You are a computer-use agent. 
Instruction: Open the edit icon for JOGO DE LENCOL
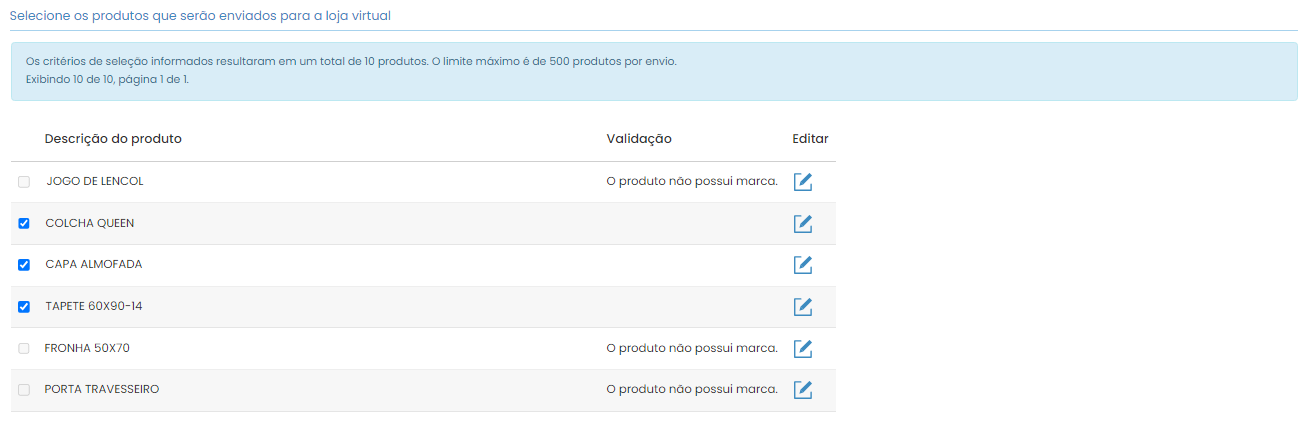(x=802, y=182)
